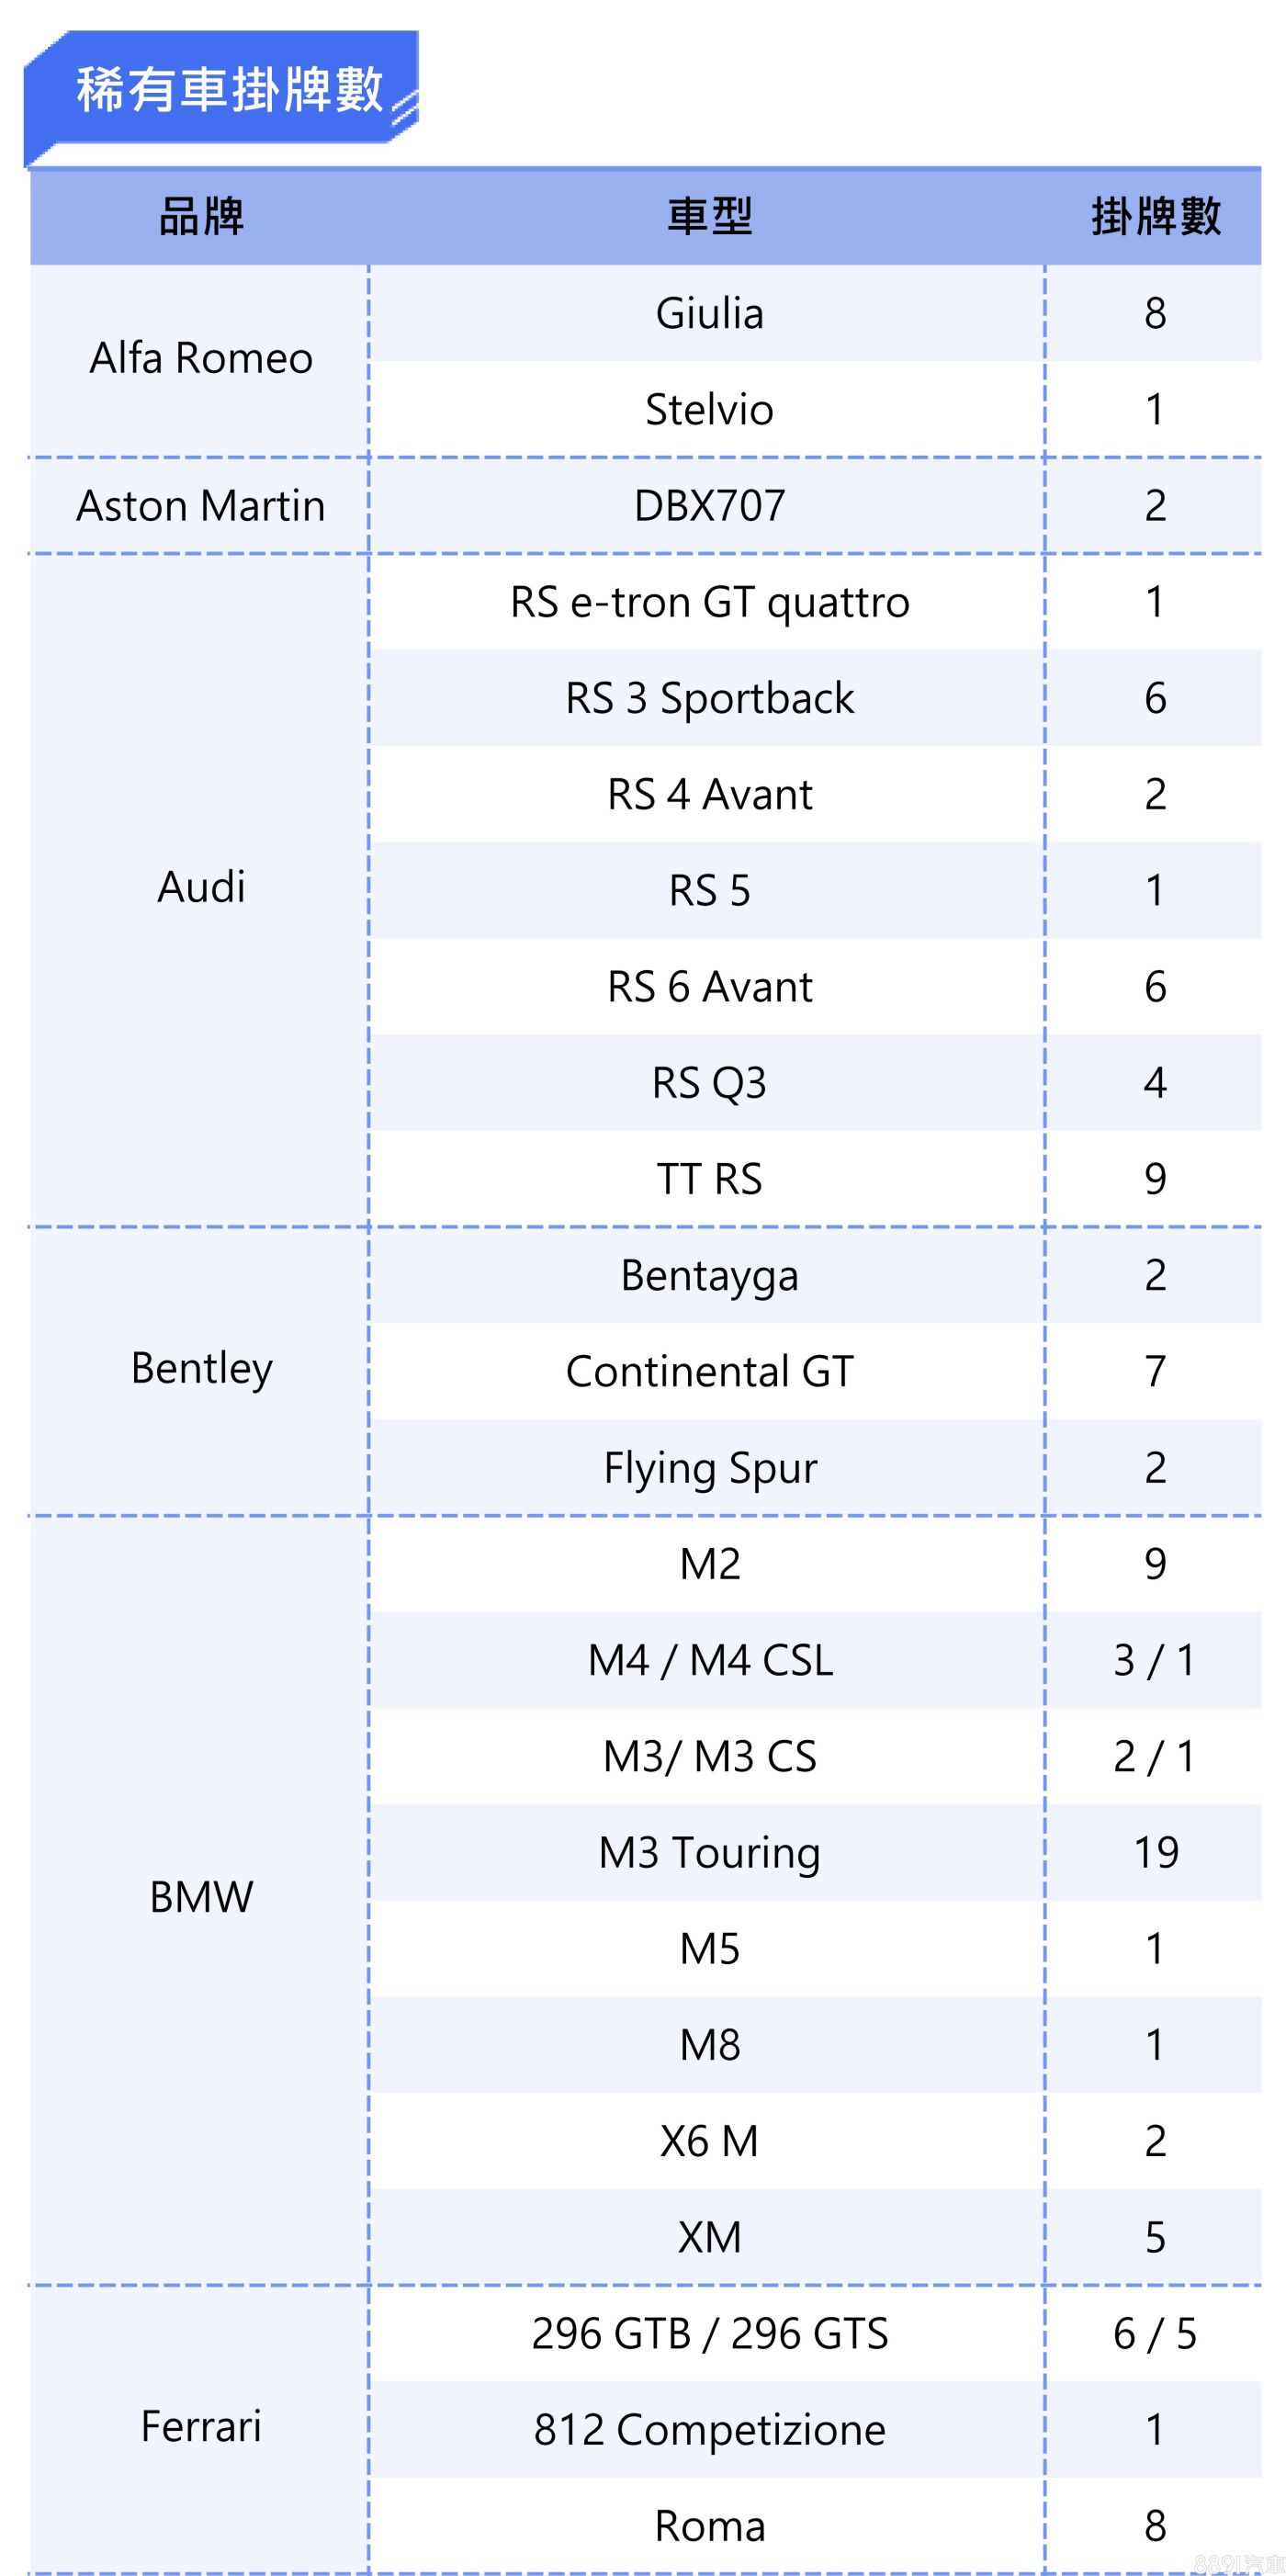Click the 812 Competizione model cell
This screenshot has height=2576, width=1286.
(709, 2430)
